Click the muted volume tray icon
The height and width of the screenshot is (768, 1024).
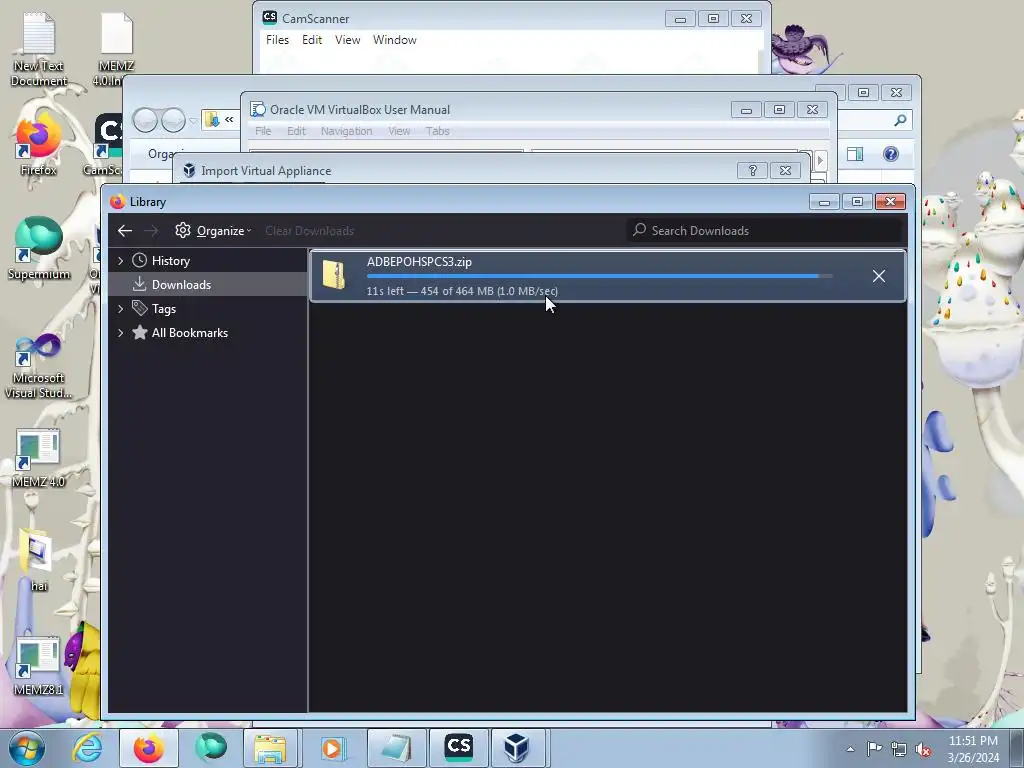923,749
